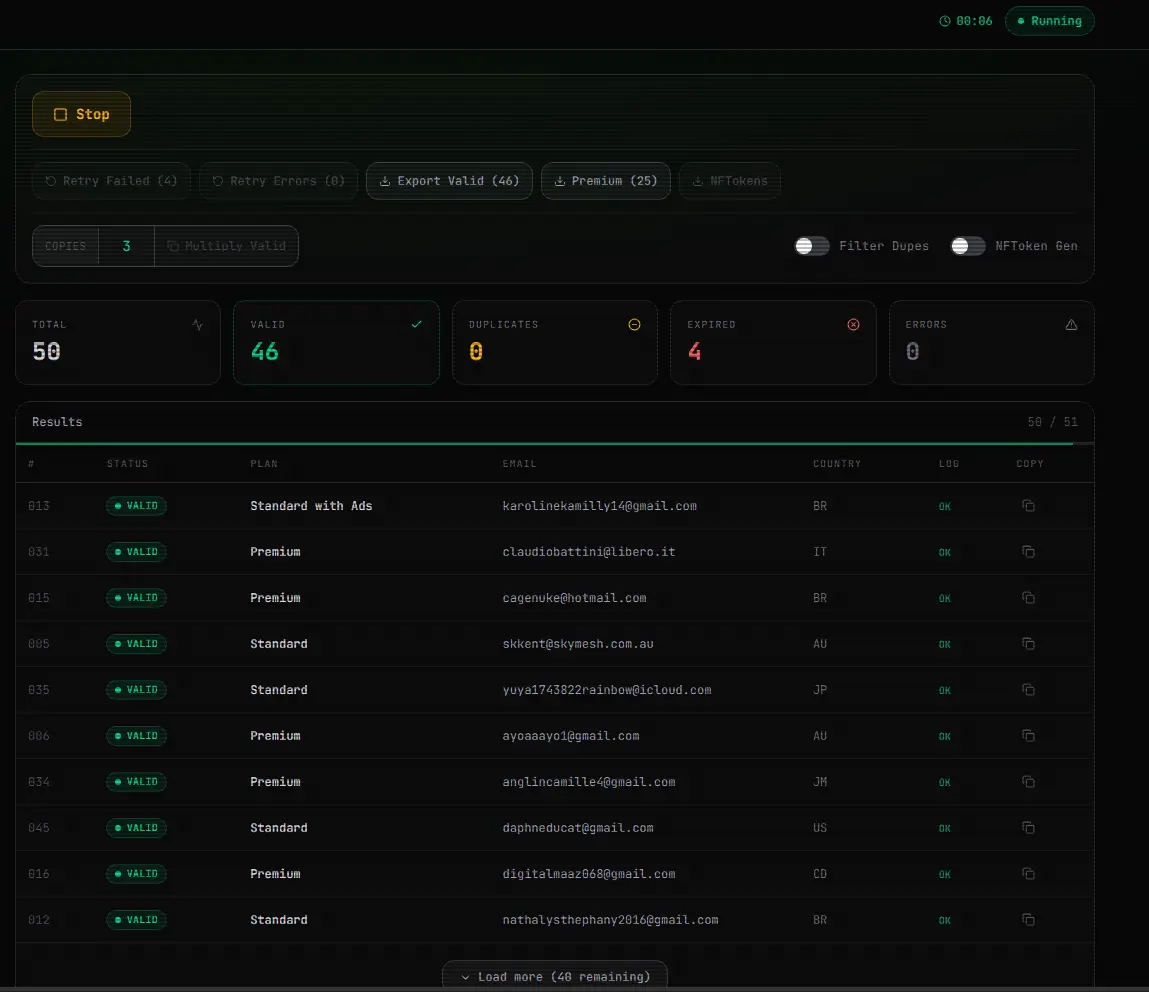This screenshot has height=992, width=1149.
Task: Stop the running check
Action: point(81,114)
